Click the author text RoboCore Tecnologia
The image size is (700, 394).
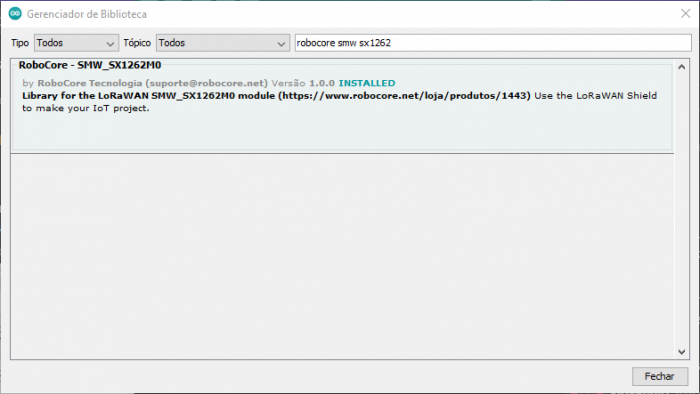click(90, 83)
